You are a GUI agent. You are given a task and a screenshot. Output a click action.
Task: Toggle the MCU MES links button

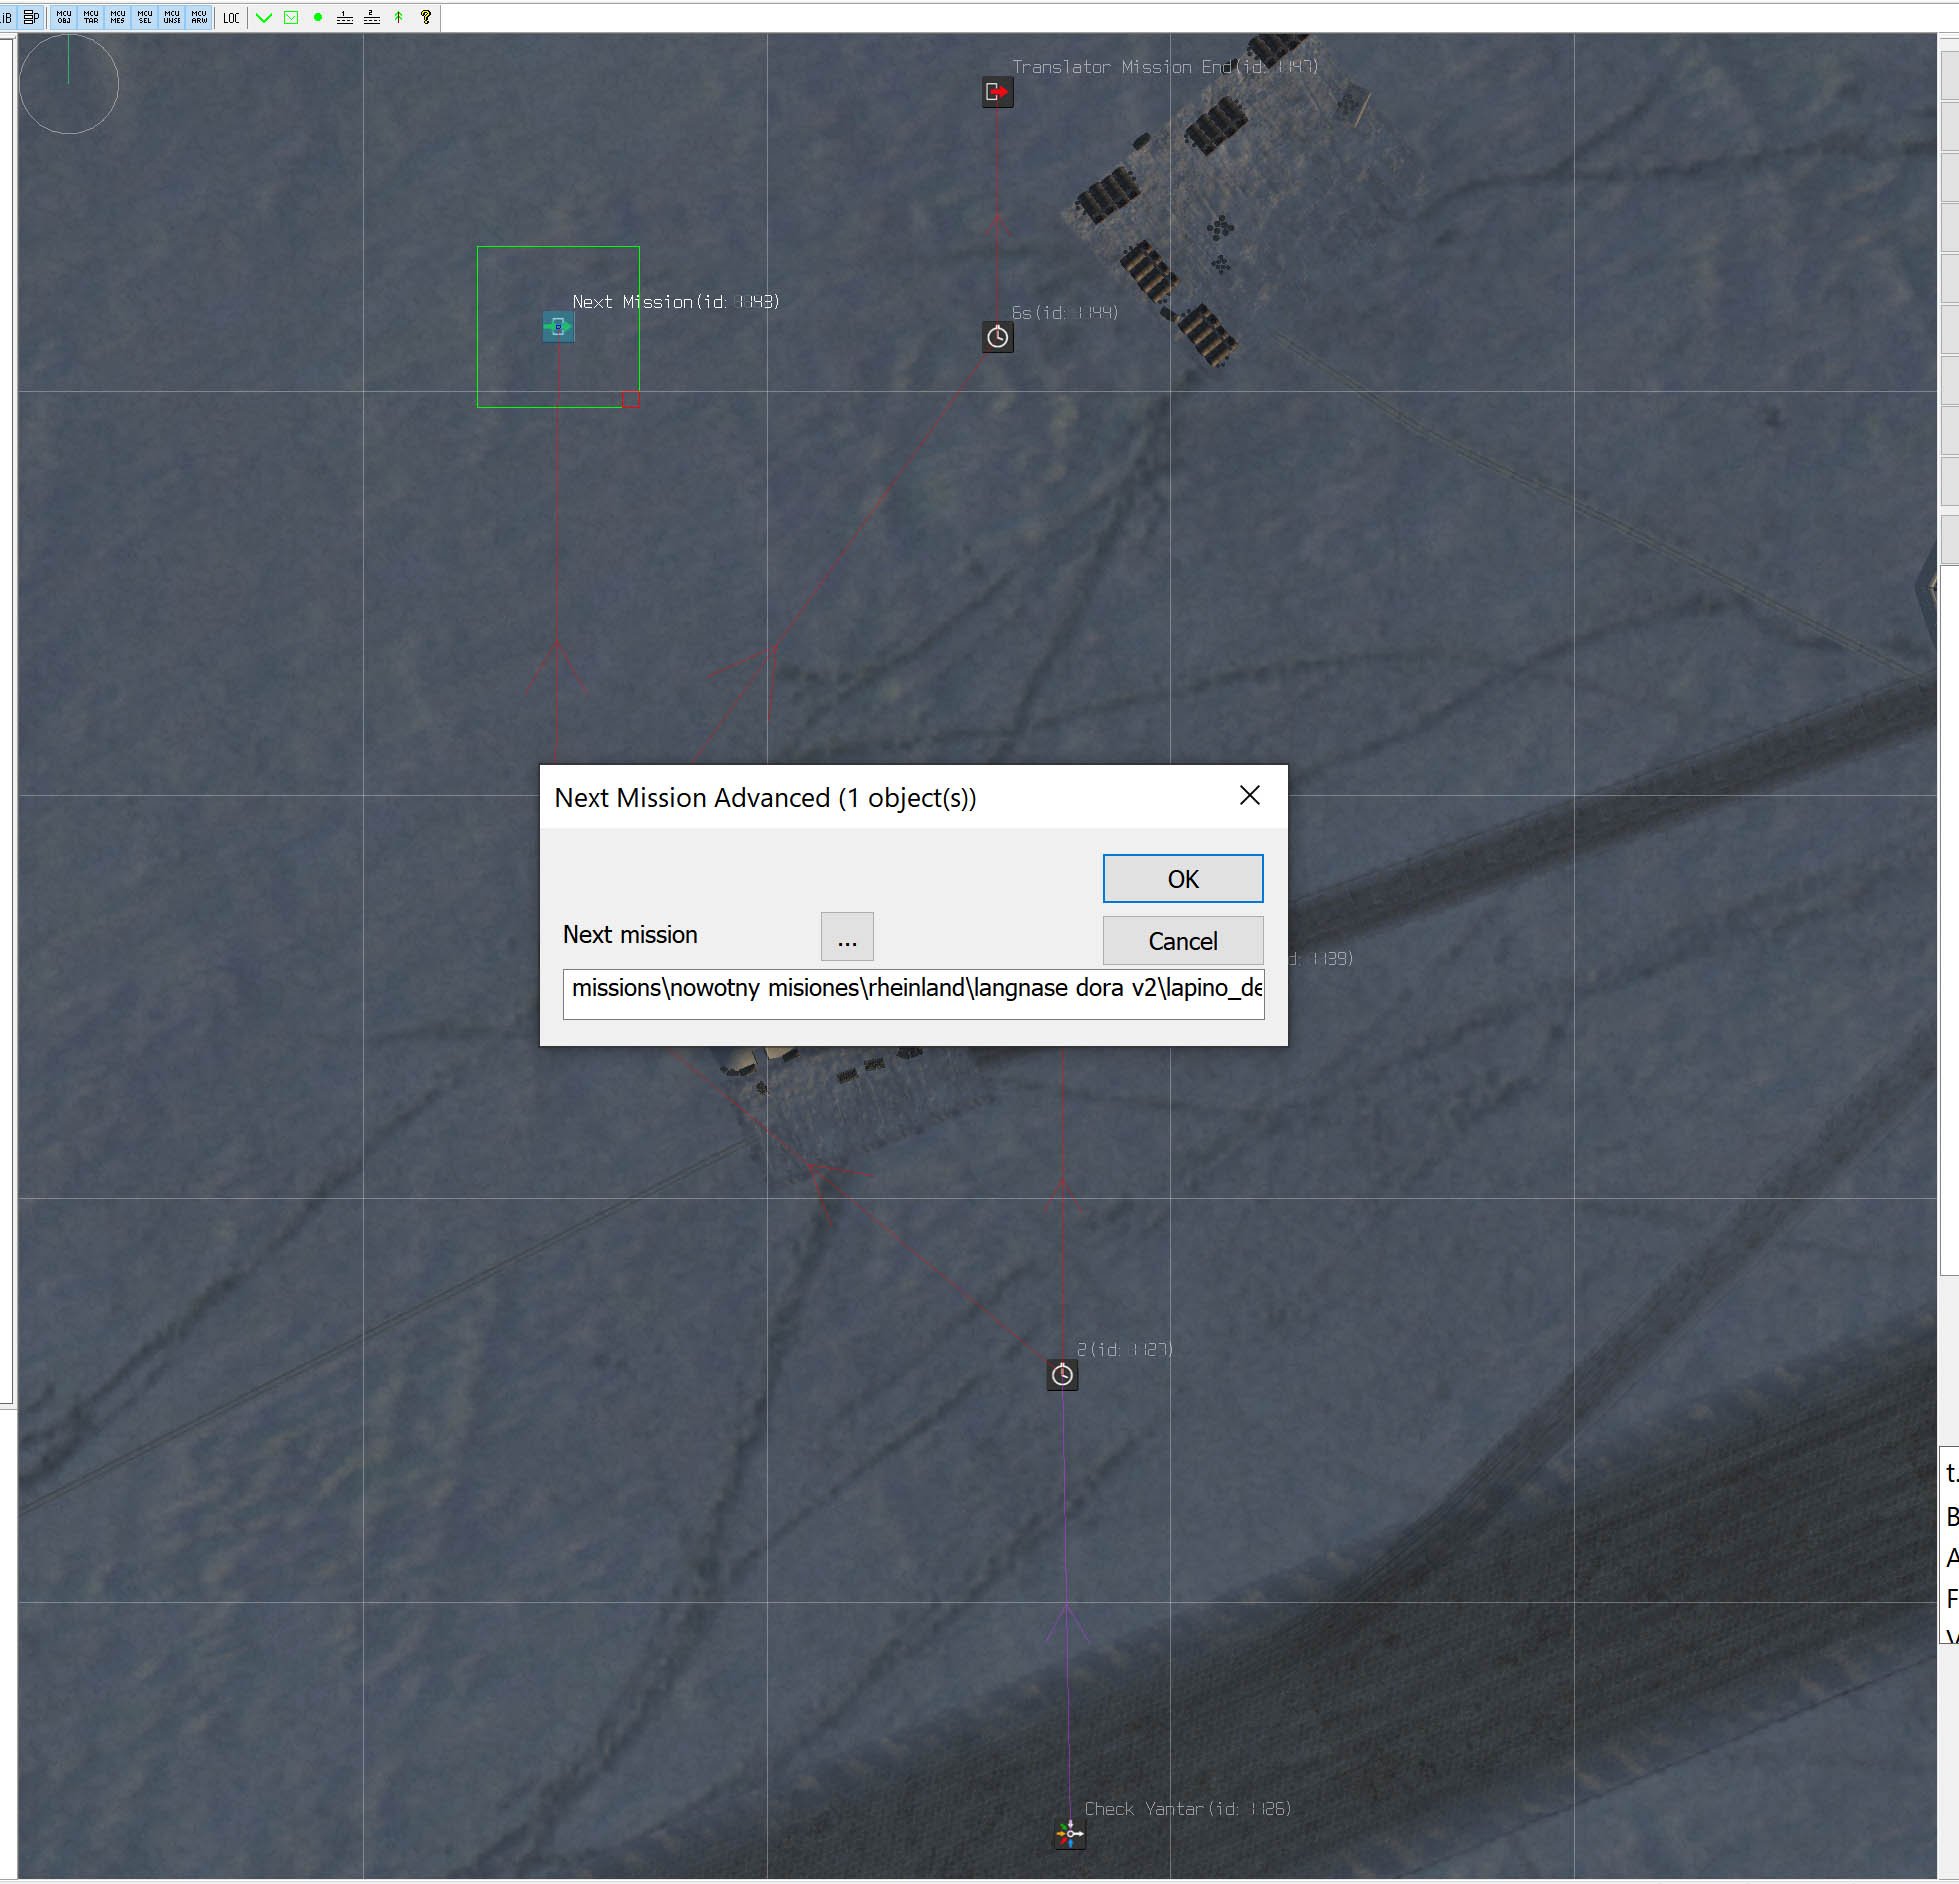(x=119, y=17)
